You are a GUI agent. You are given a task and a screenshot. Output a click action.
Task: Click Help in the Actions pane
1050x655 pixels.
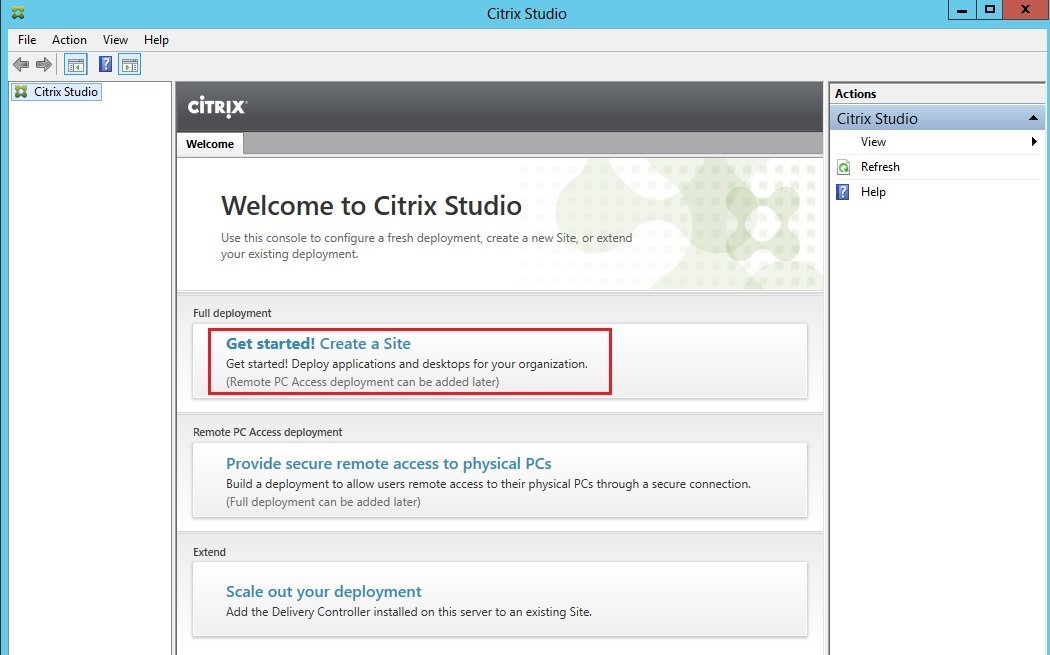[x=873, y=192]
